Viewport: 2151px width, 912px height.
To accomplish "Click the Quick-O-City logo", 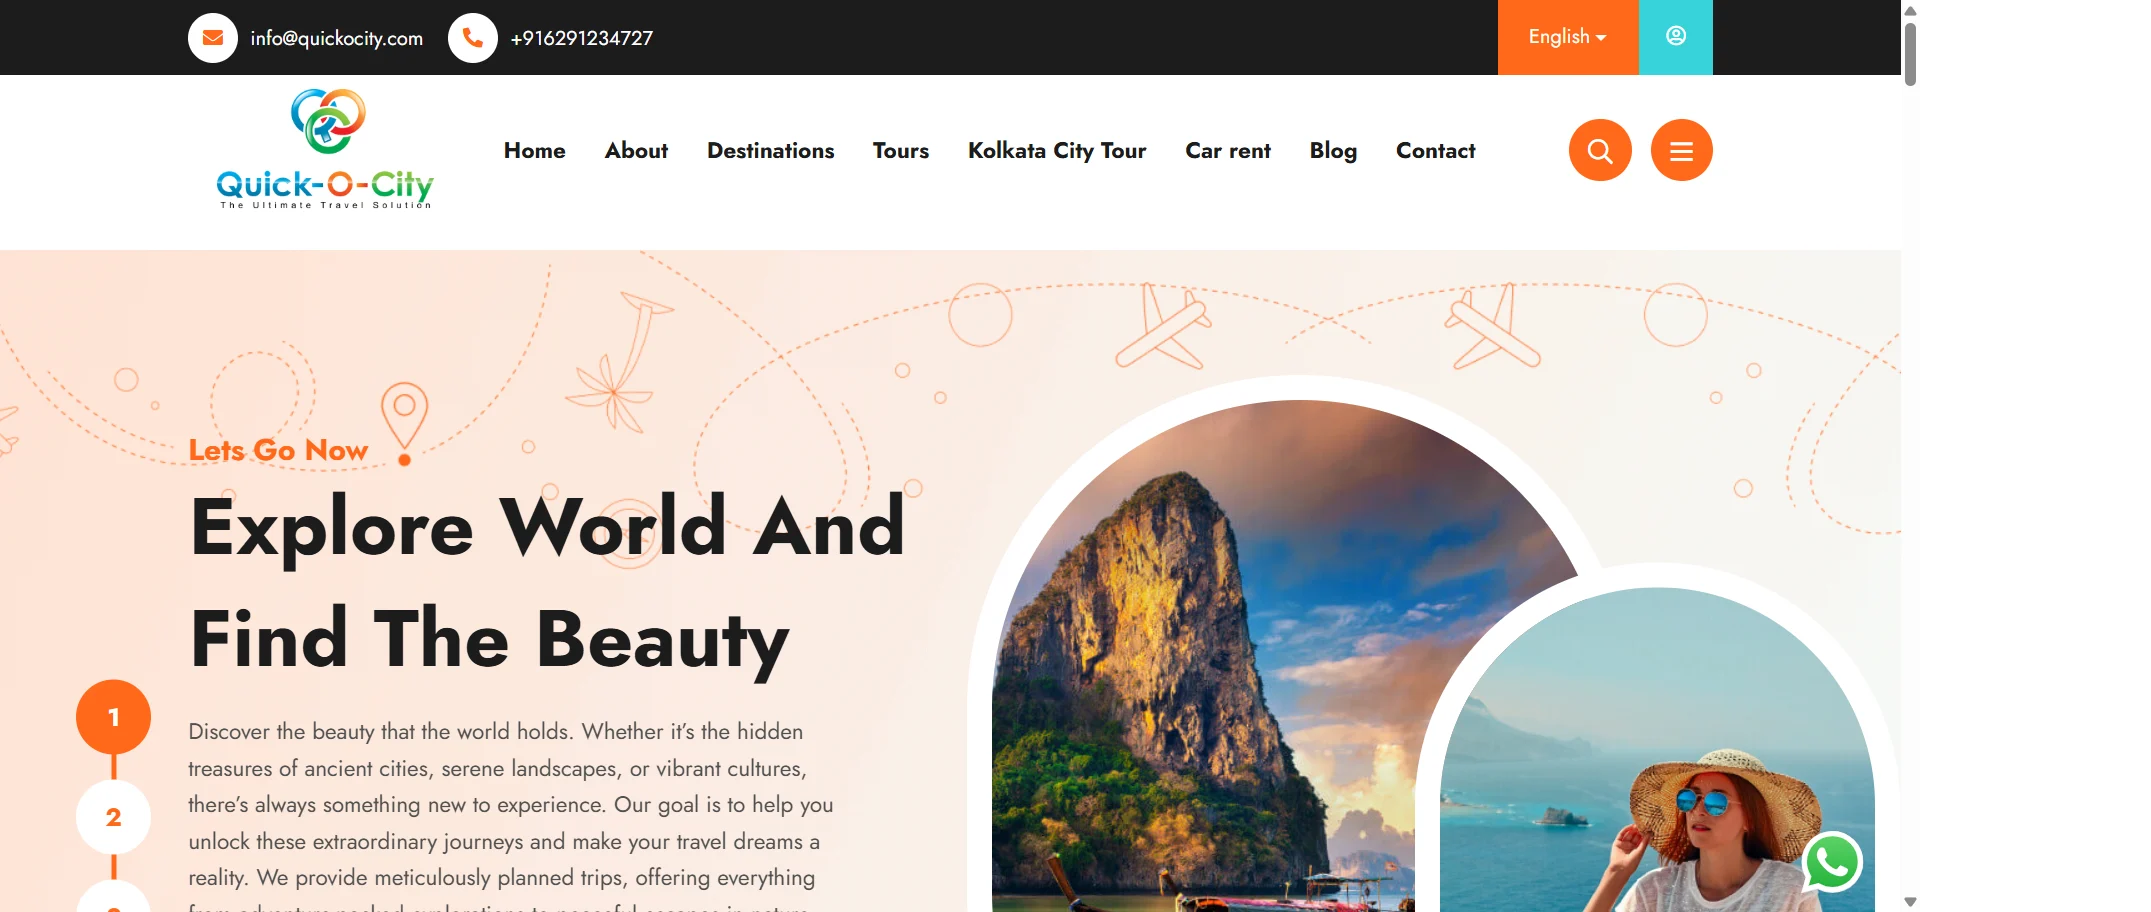I will click(325, 149).
